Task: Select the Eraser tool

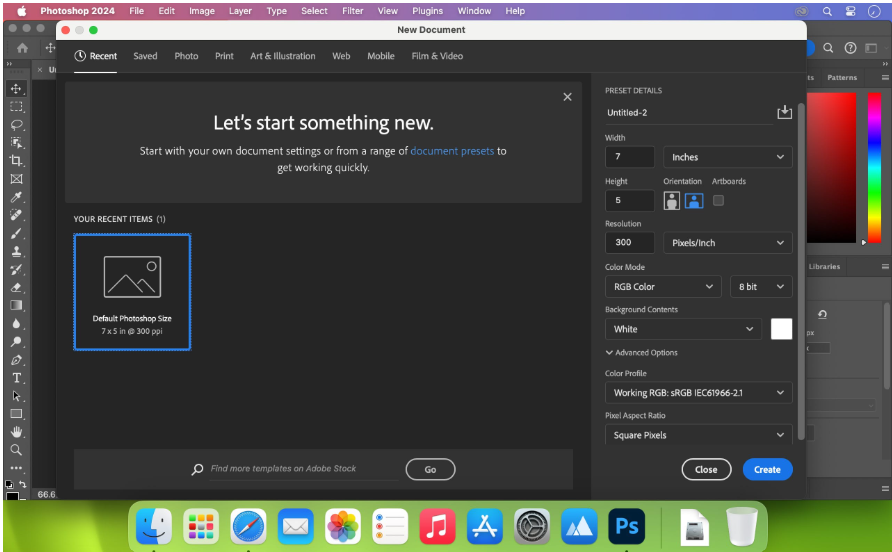Action: pyautogui.click(x=16, y=287)
